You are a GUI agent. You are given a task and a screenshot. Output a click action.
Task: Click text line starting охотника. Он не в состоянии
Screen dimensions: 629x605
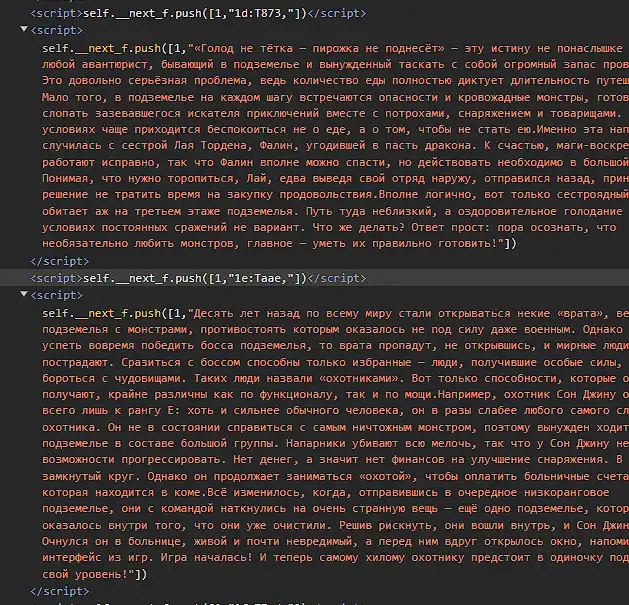[x=335, y=427]
